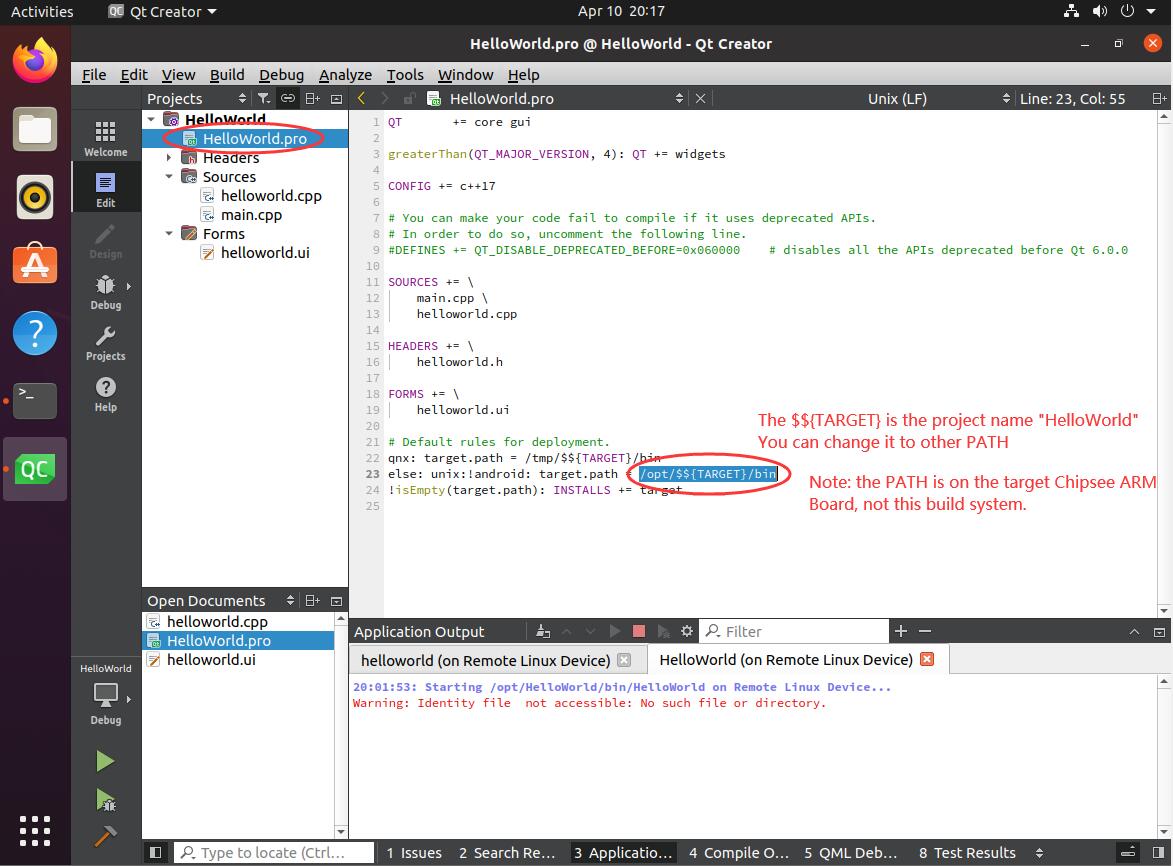Switch to Debug mode in sidebar
Screen dimensions: 1173x866
pyautogui.click(x=105, y=292)
